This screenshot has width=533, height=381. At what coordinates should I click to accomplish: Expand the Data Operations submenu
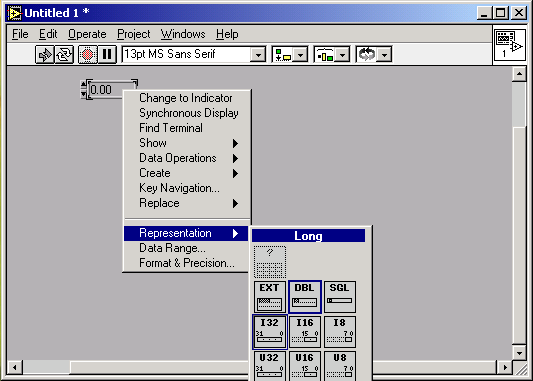point(187,158)
